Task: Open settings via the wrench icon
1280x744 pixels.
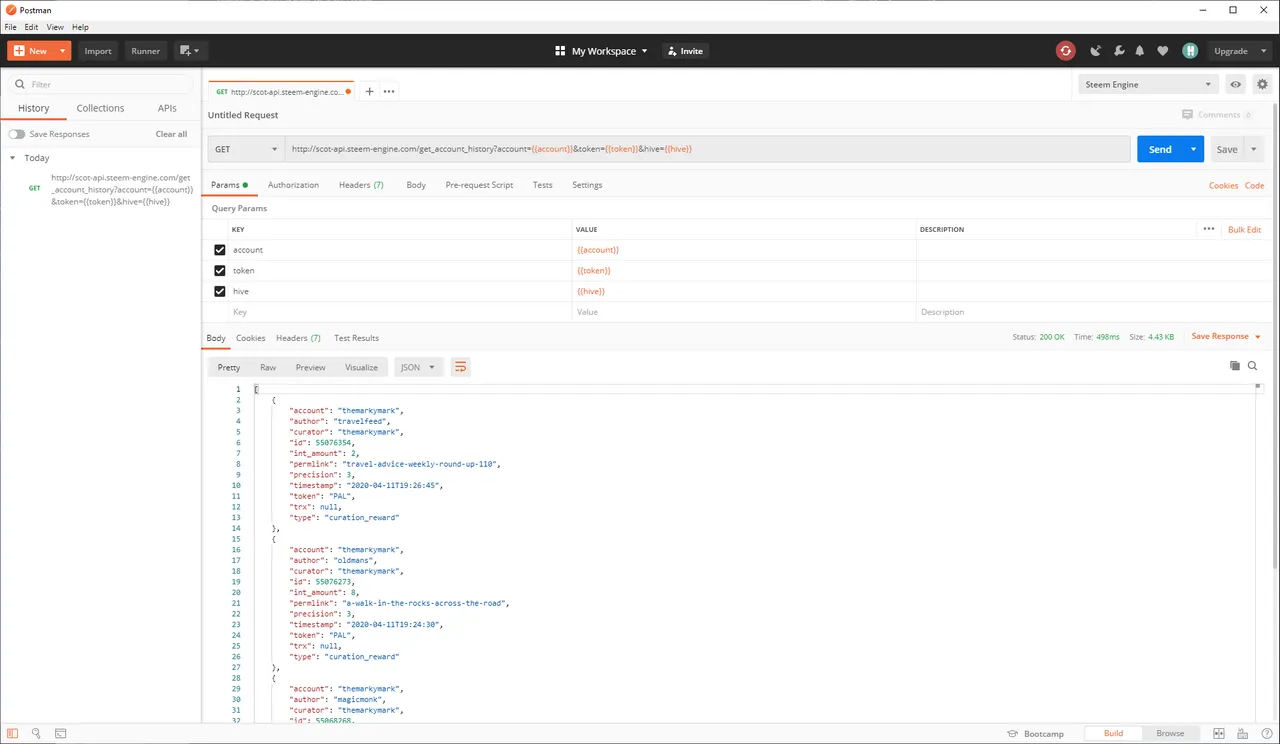Action: (x=1118, y=51)
